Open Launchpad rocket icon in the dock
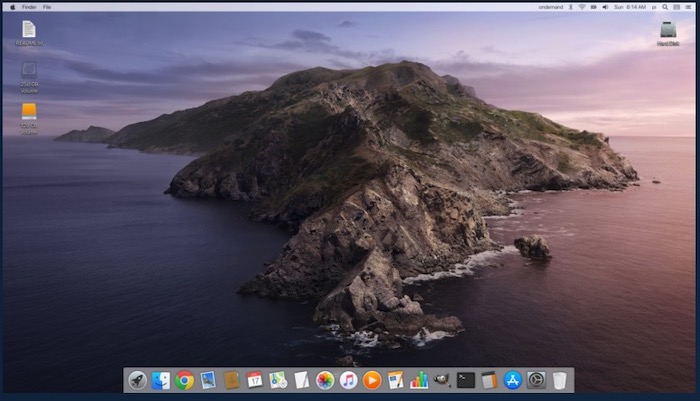700x401 pixels. click(138, 380)
